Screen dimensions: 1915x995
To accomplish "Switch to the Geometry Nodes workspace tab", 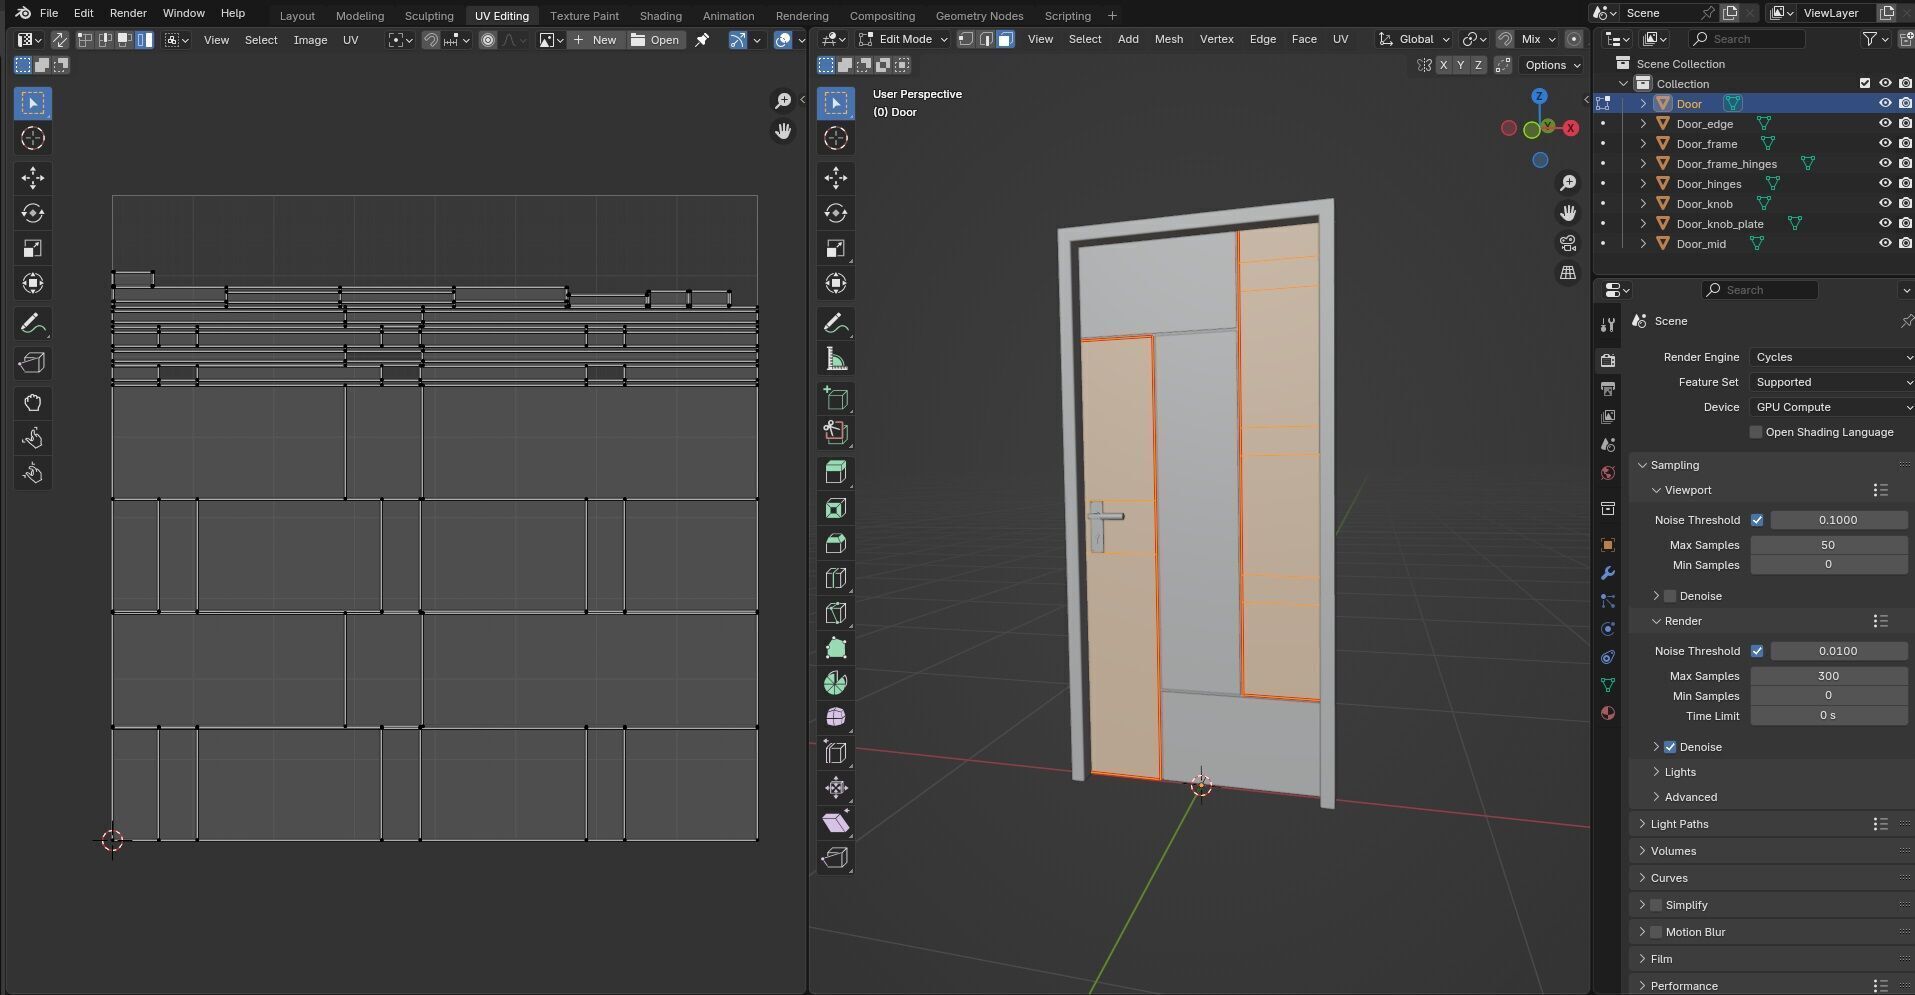I will (x=979, y=16).
